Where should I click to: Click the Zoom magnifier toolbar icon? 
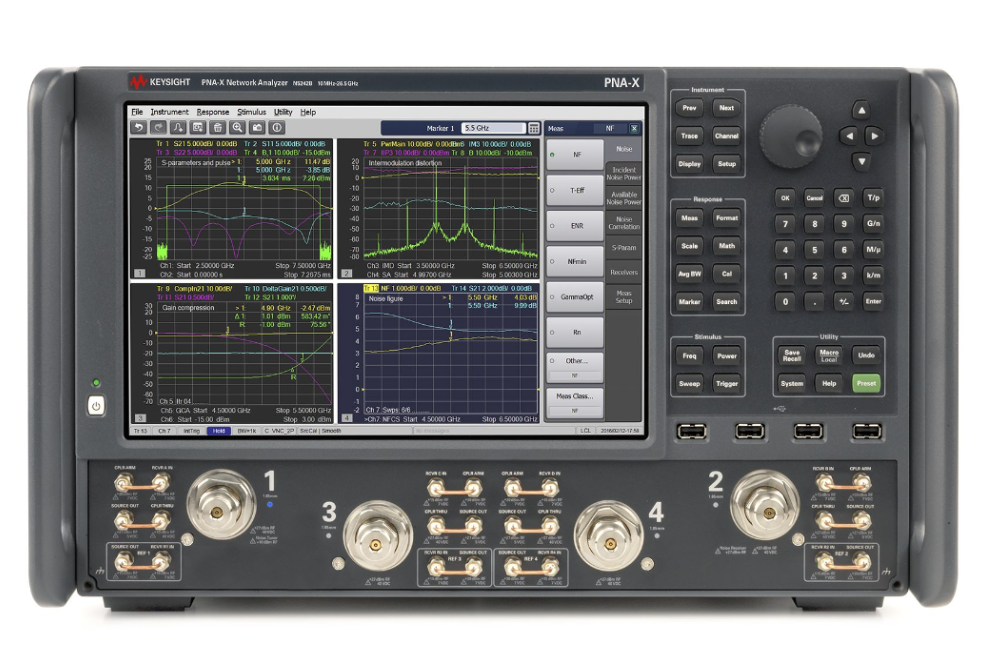pyautogui.click(x=238, y=128)
